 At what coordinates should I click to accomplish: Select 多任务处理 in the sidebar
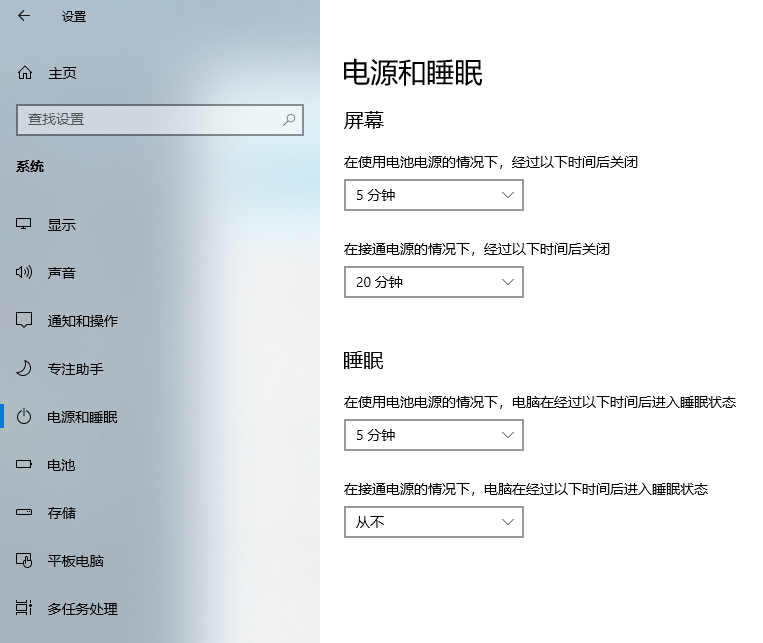tap(160, 608)
